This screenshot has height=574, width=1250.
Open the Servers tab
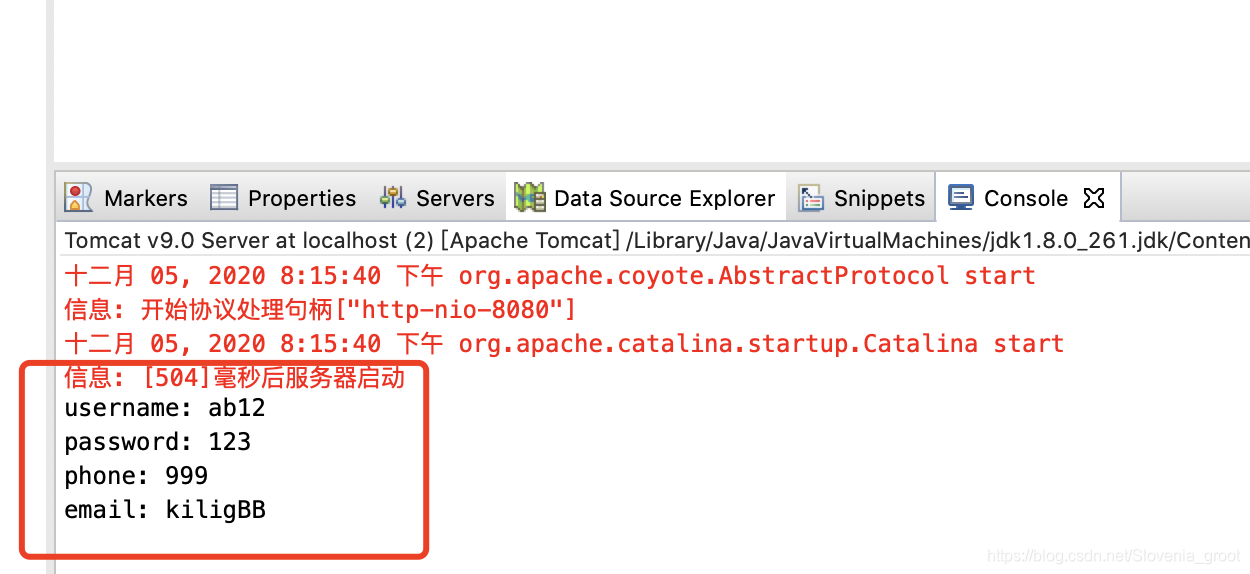(x=437, y=198)
